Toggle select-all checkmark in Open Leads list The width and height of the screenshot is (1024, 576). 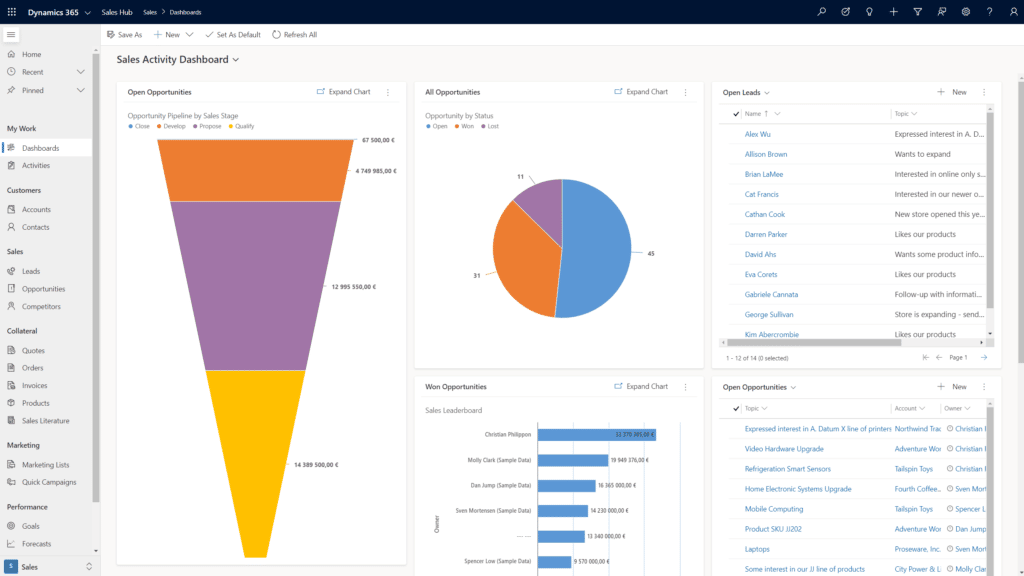pyautogui.click(x=736, y=114)
